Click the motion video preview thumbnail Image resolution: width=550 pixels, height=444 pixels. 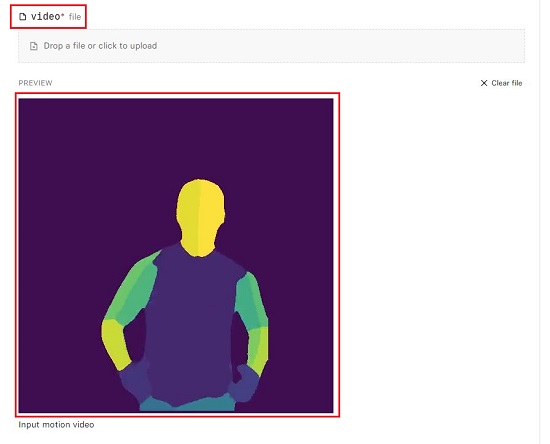pyautogui.click(x=176, y=255)
